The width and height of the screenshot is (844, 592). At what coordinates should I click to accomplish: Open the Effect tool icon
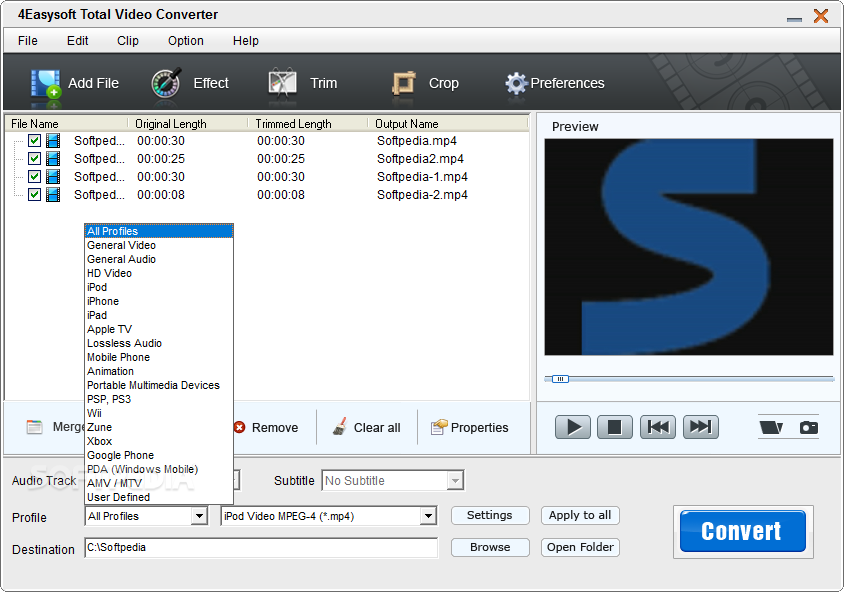tap(166, 83)
